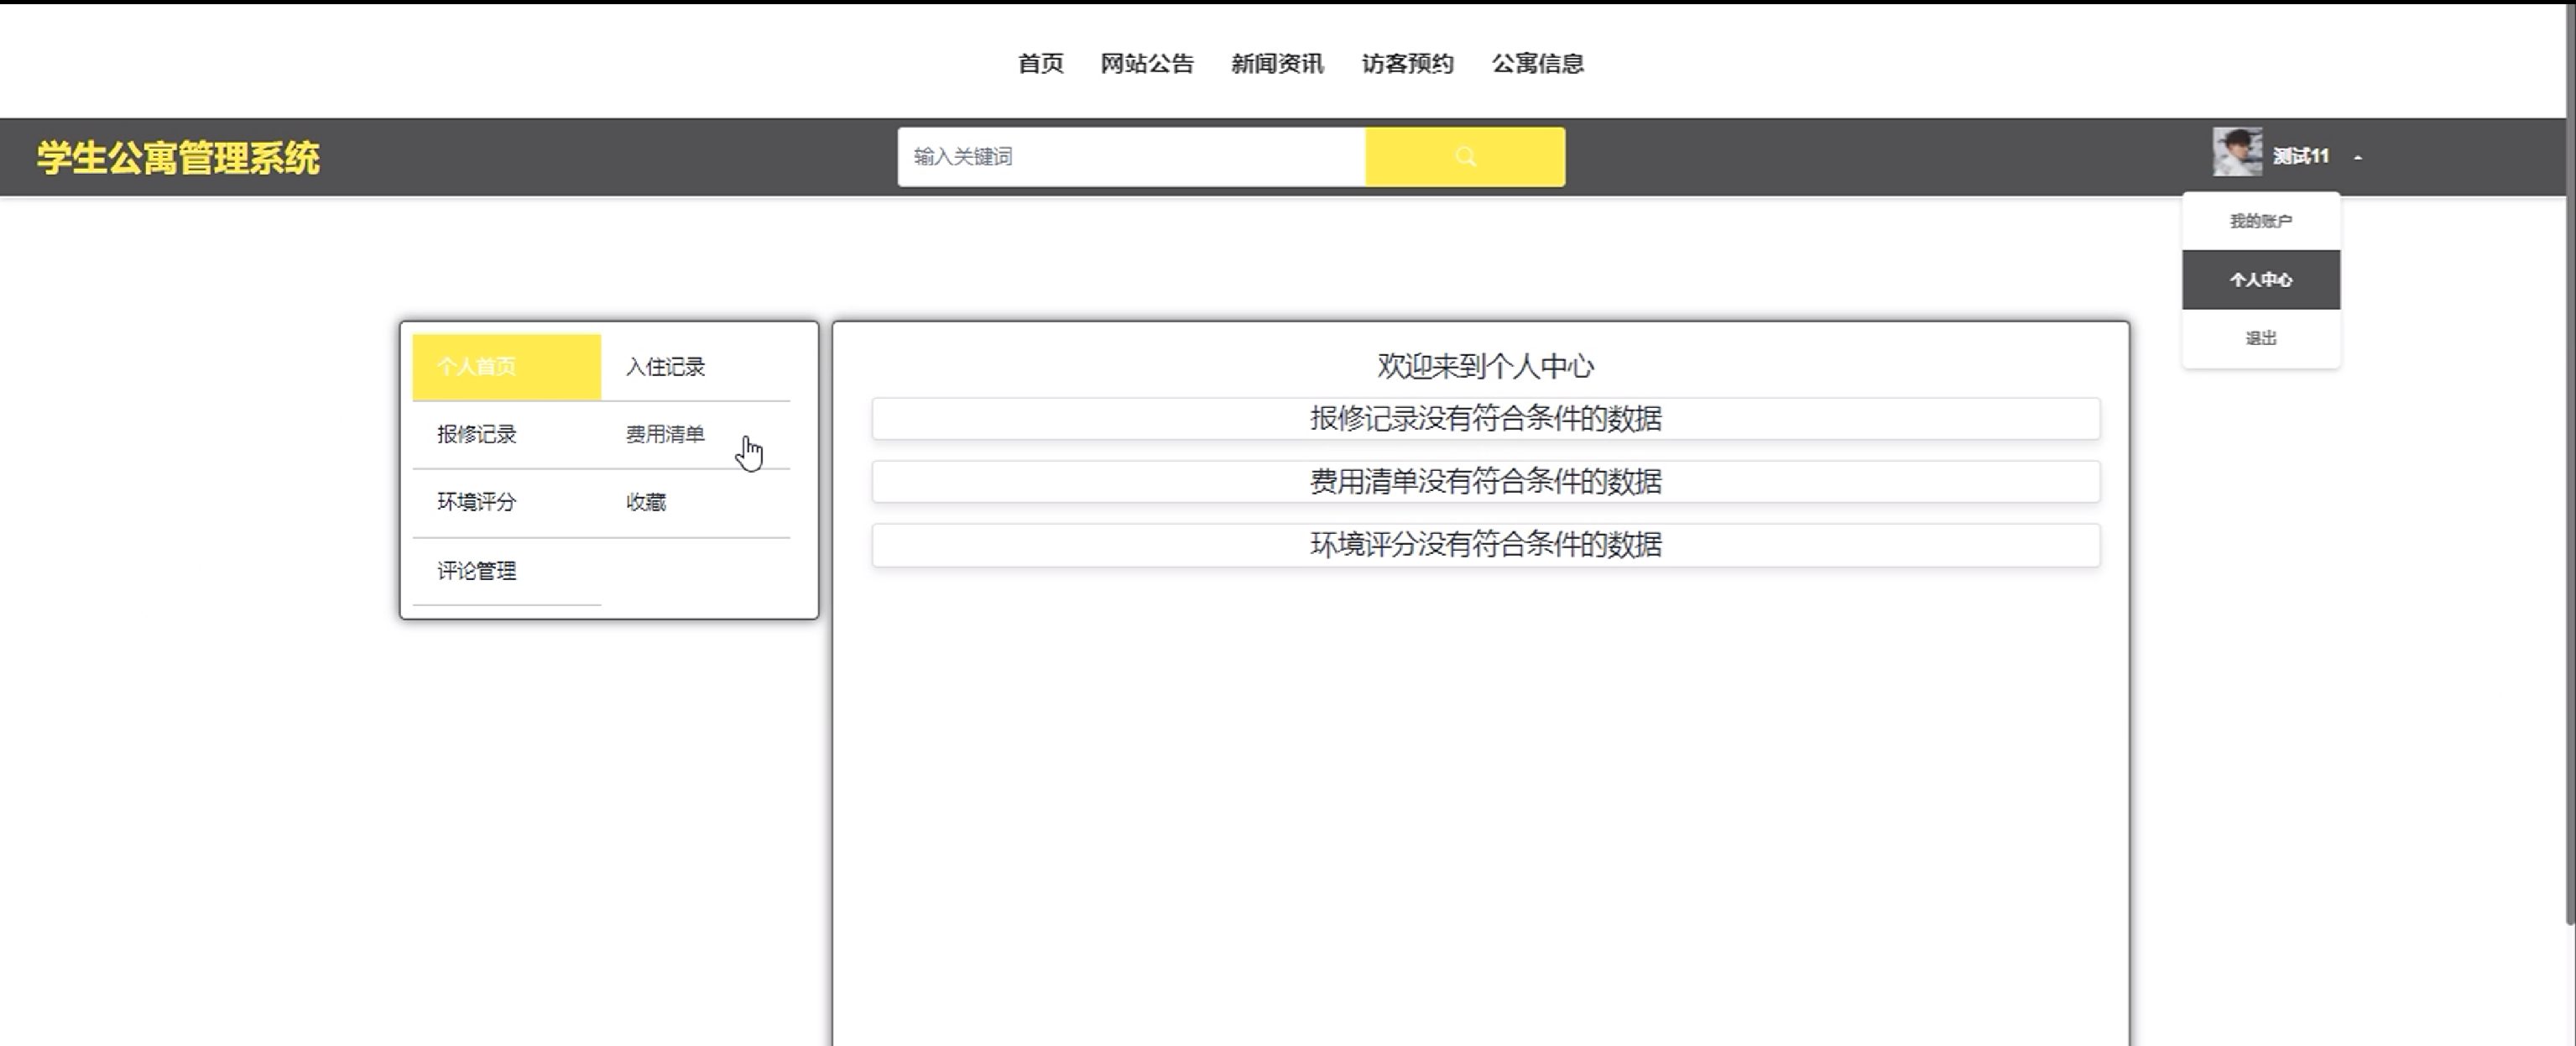Open 收藏 in the sidebar menu
Viewport: 2576px width, 1046px height.
click(646, 502)
